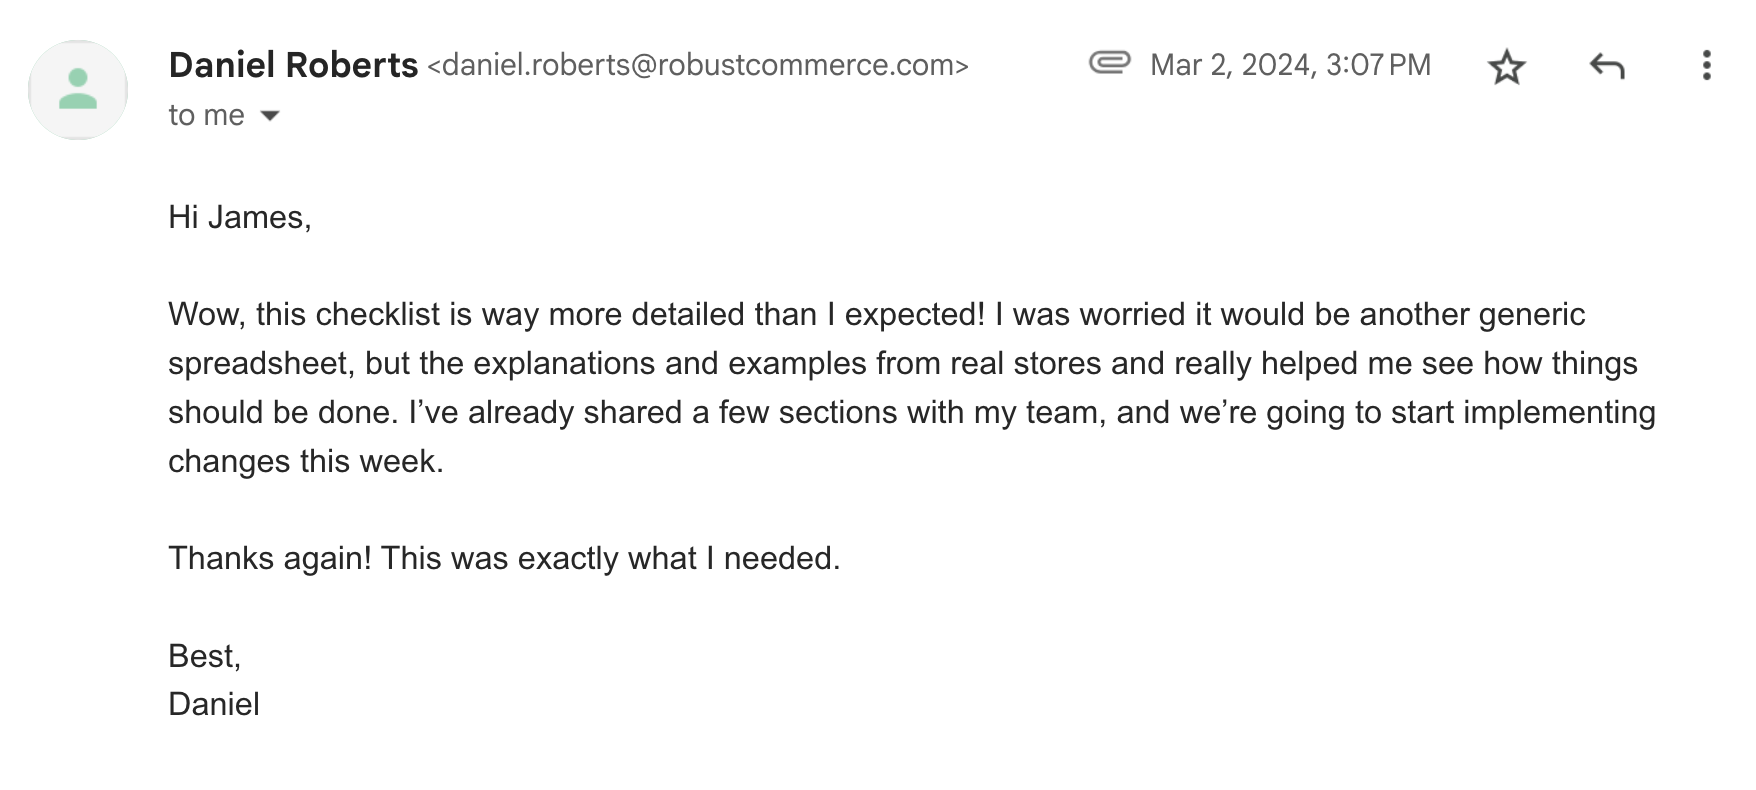Click the Mar 2, 2024 timestamp
Screen dimensions: 1756x790
tap(1290, 65)
